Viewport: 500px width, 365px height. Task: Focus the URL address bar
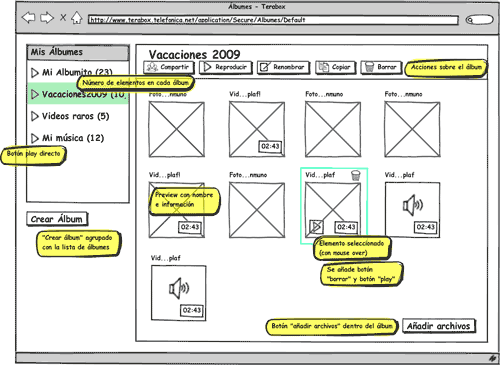click(273, 20)
